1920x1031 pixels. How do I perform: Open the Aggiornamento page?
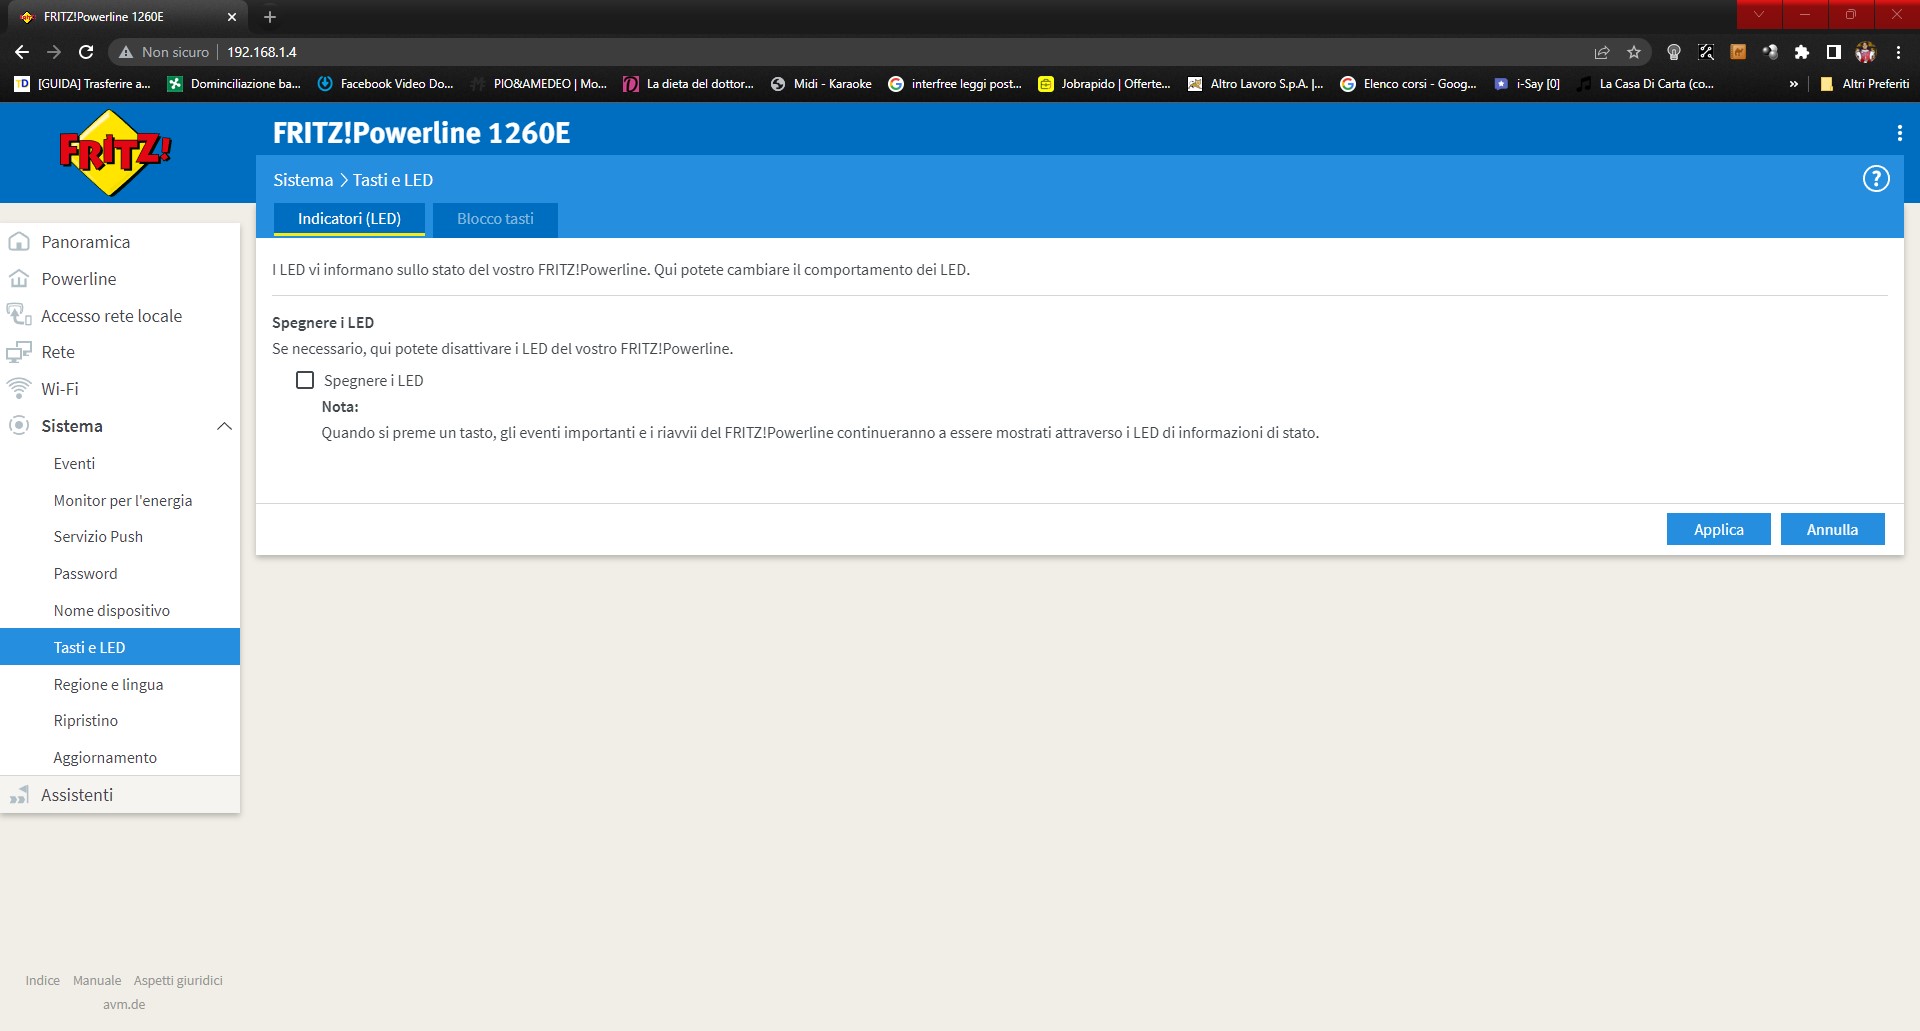click(105, 758)
